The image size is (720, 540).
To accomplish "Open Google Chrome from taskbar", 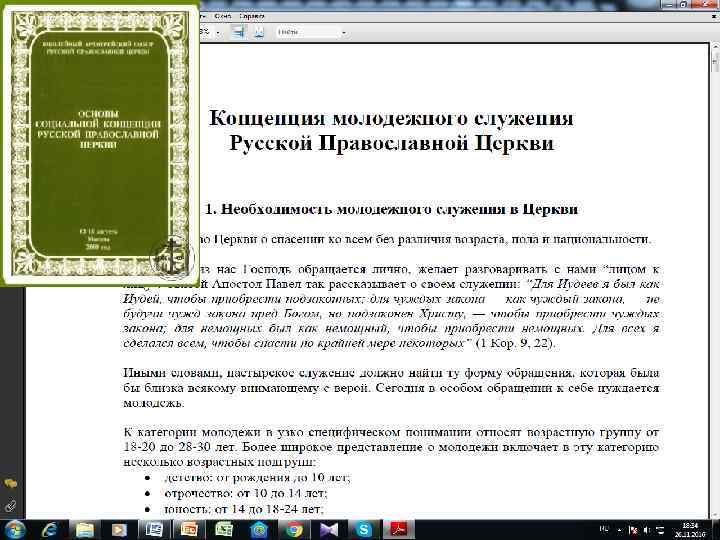I will pyautogui.click(x=294, y=530).
